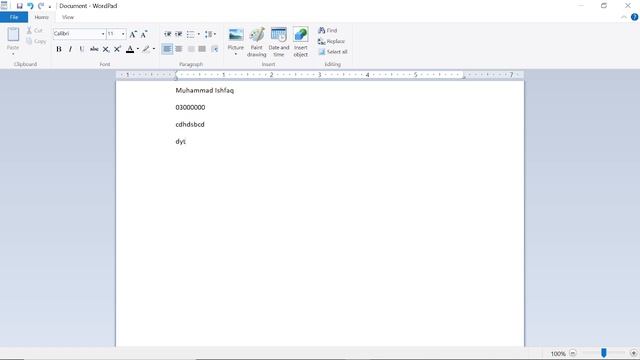Insert a Picture
The width and height of the screenshot is (640, 360).
click(x=236, y=38)
